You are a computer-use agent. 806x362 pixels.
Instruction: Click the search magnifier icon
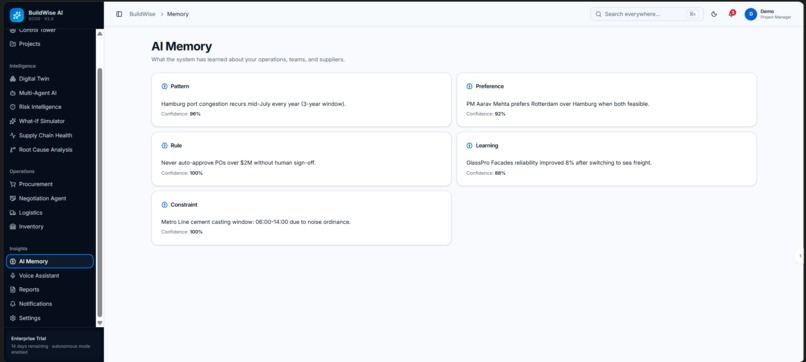(598, 14)
